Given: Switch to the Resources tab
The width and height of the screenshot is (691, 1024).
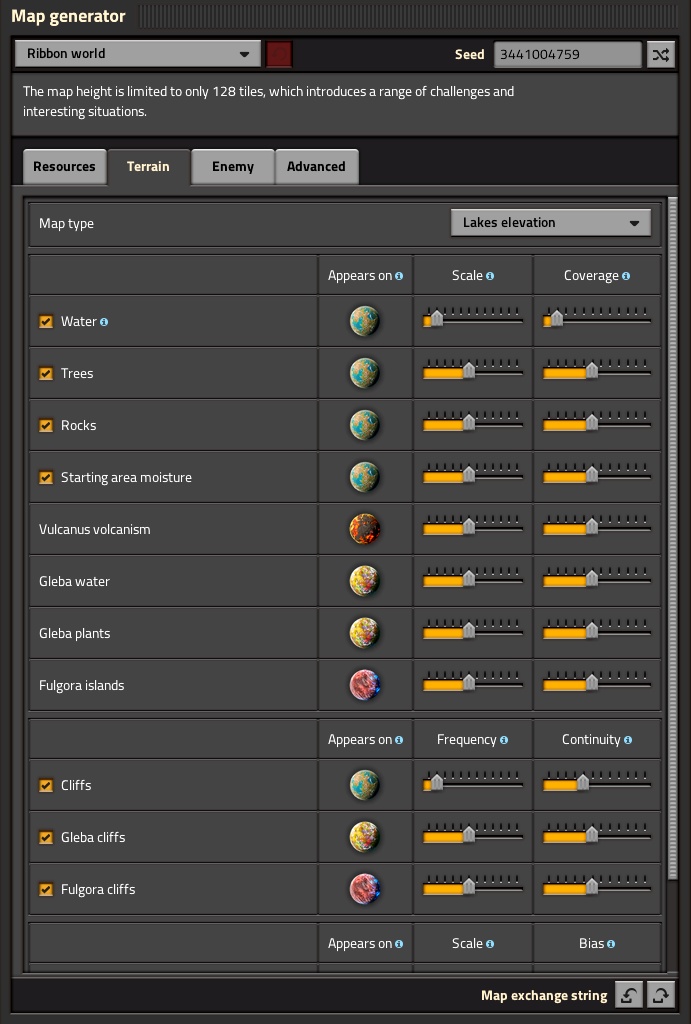Looking at the screenshot, I should 64,167.
